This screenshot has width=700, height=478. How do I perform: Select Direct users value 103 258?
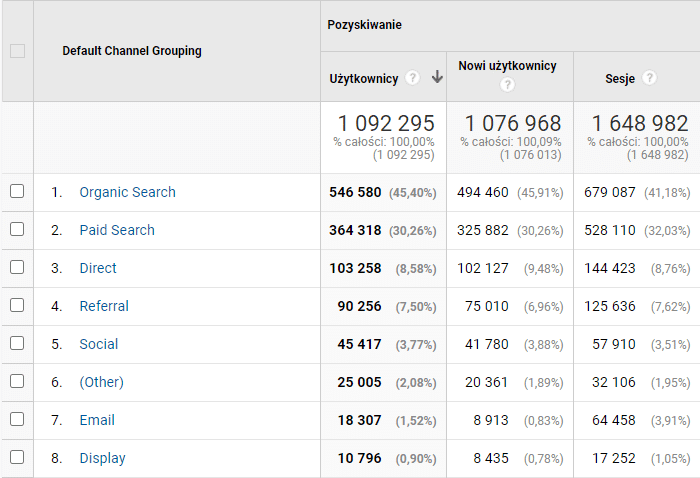click(x=355, y=268)
